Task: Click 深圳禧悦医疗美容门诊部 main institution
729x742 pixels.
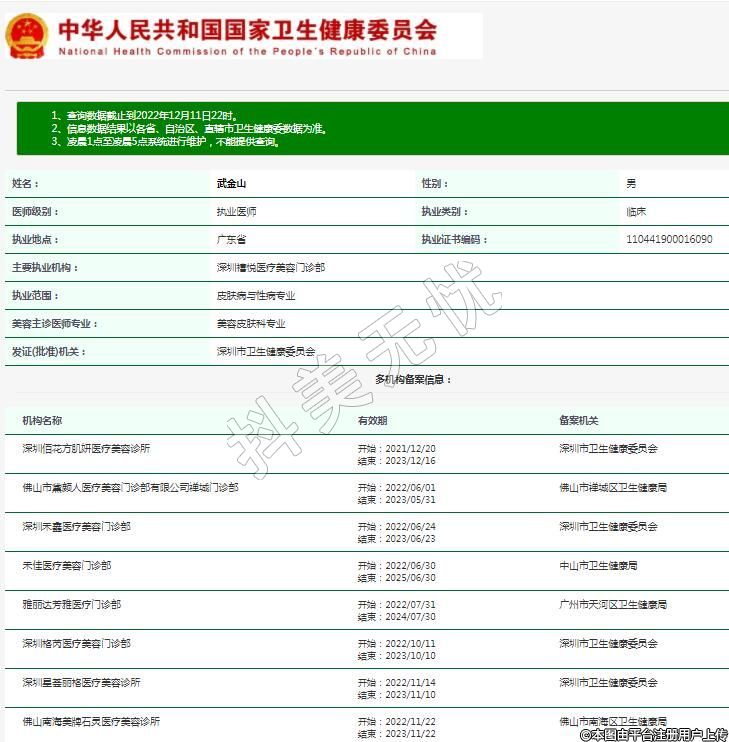Action: (270, 268)
